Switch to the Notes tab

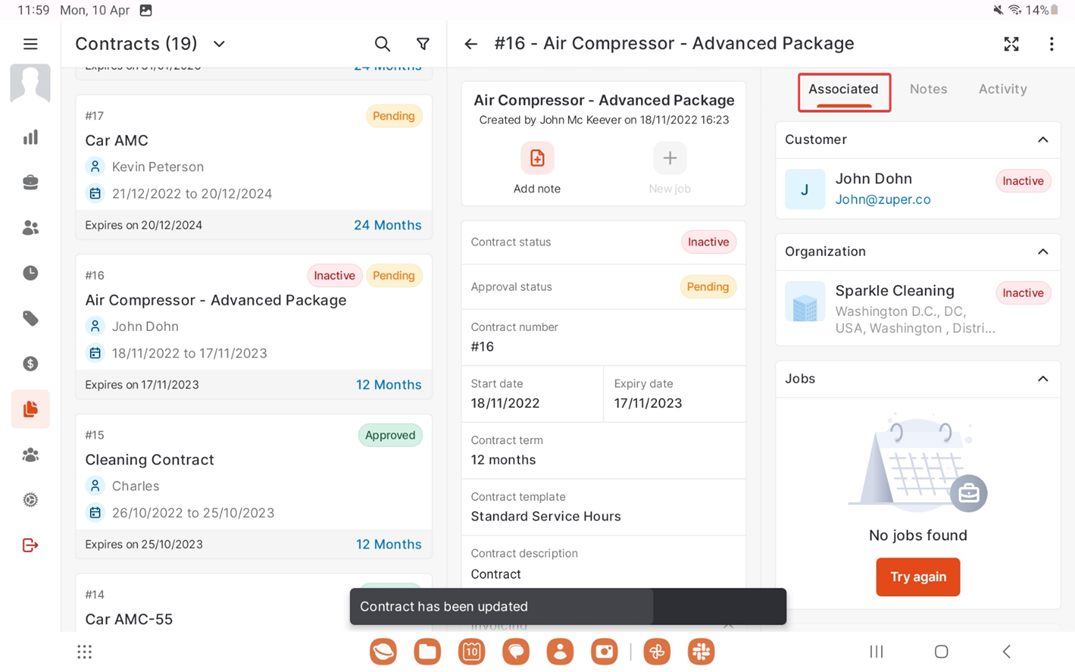[x=928, y=89]
